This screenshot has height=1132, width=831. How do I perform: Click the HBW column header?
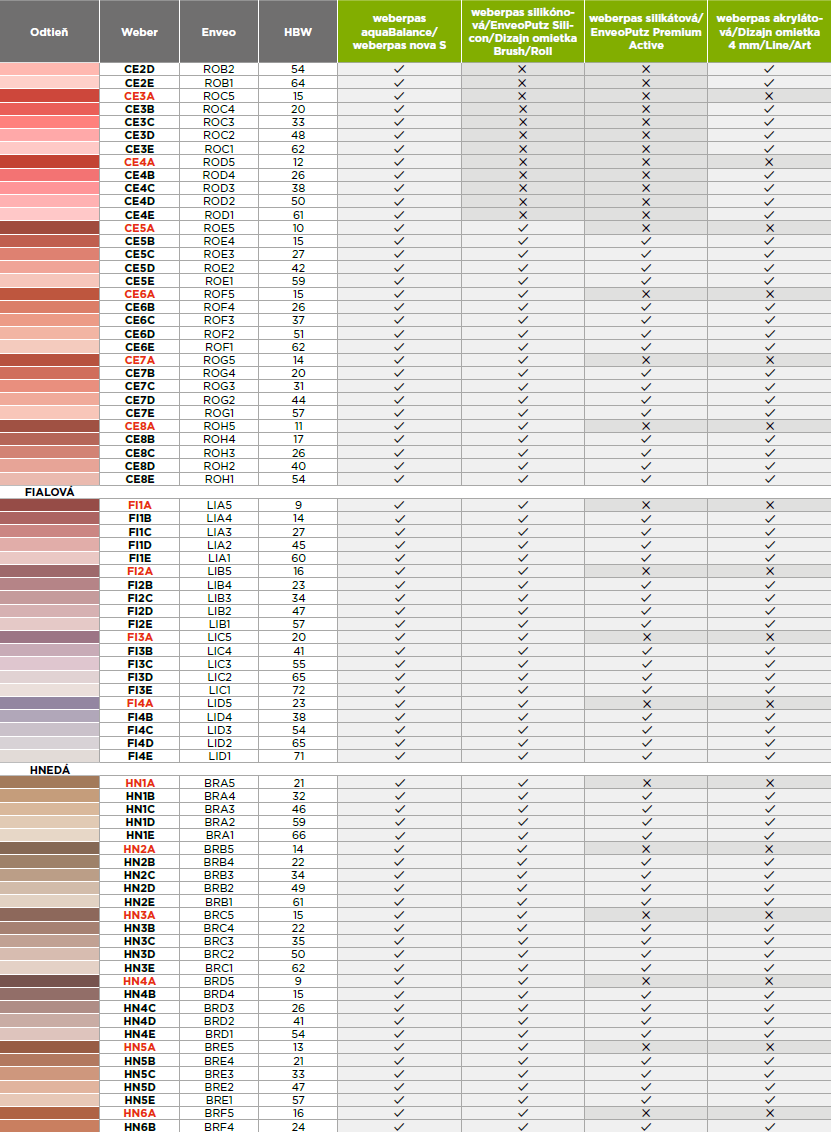(x=298, y=32)
